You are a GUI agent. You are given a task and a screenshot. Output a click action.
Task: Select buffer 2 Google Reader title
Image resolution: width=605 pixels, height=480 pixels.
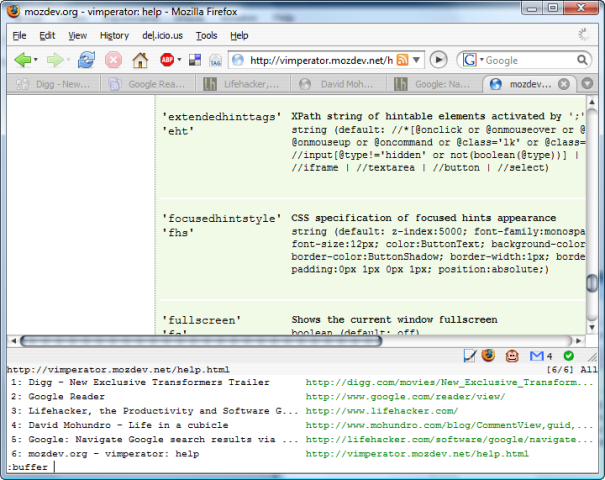66,397
